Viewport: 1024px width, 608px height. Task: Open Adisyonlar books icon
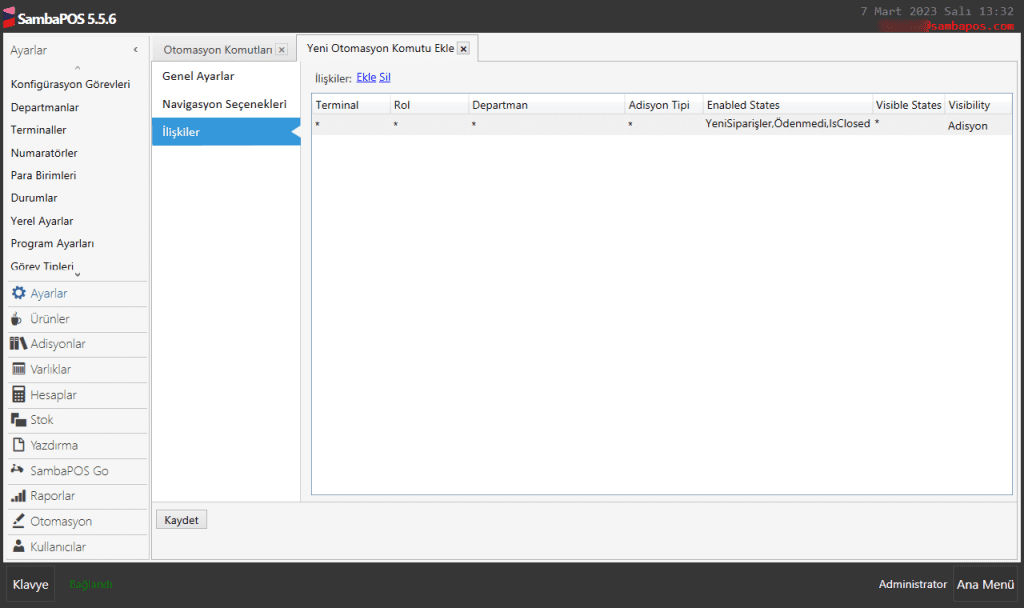[18, 344]
